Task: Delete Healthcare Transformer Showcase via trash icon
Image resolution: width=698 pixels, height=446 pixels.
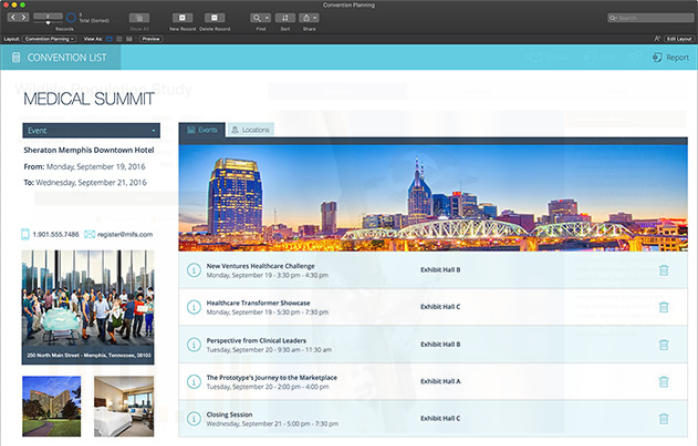Action: click(x=664, y=307)
